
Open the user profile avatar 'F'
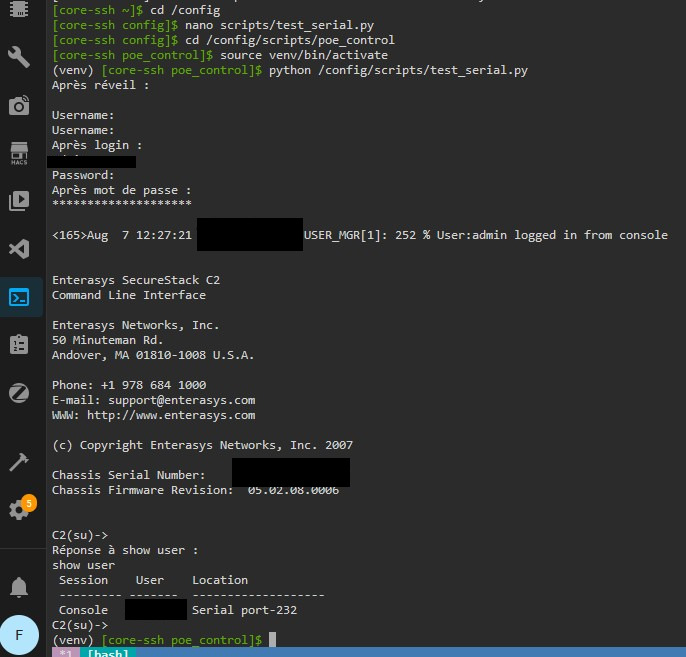19,634
